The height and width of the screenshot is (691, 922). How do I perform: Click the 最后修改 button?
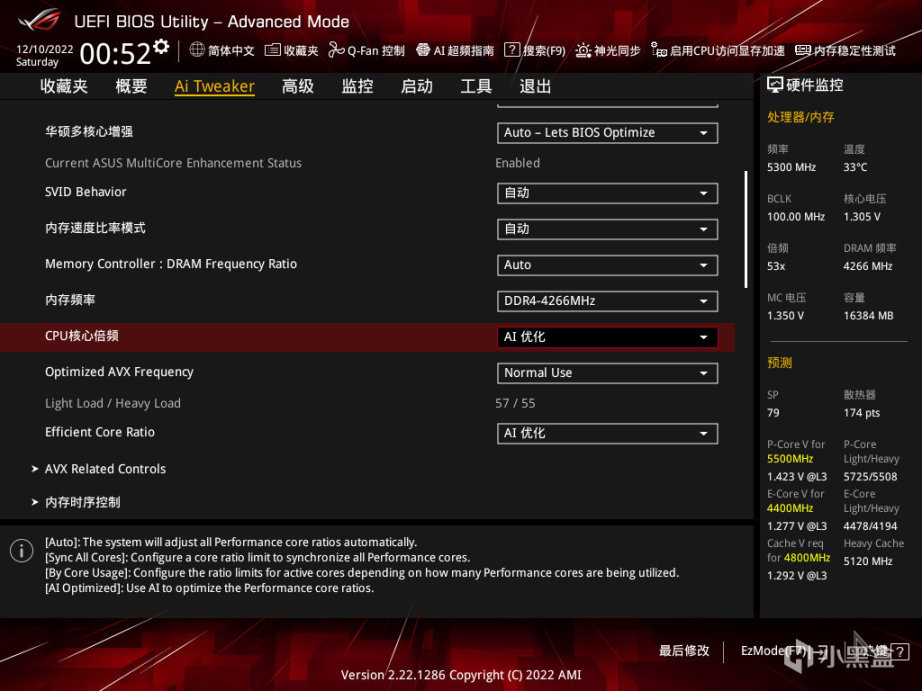click(x=684, y=650)
